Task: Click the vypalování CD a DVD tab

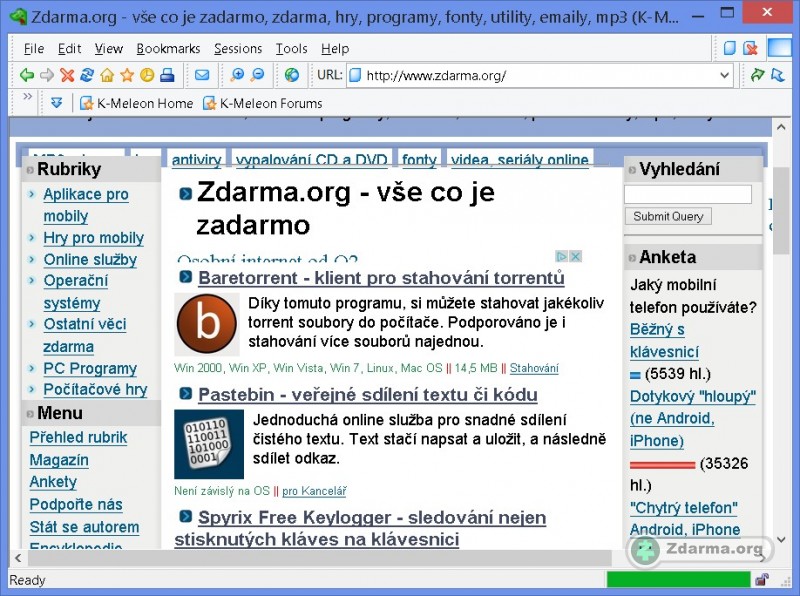Action: click(x=311, y=160)
